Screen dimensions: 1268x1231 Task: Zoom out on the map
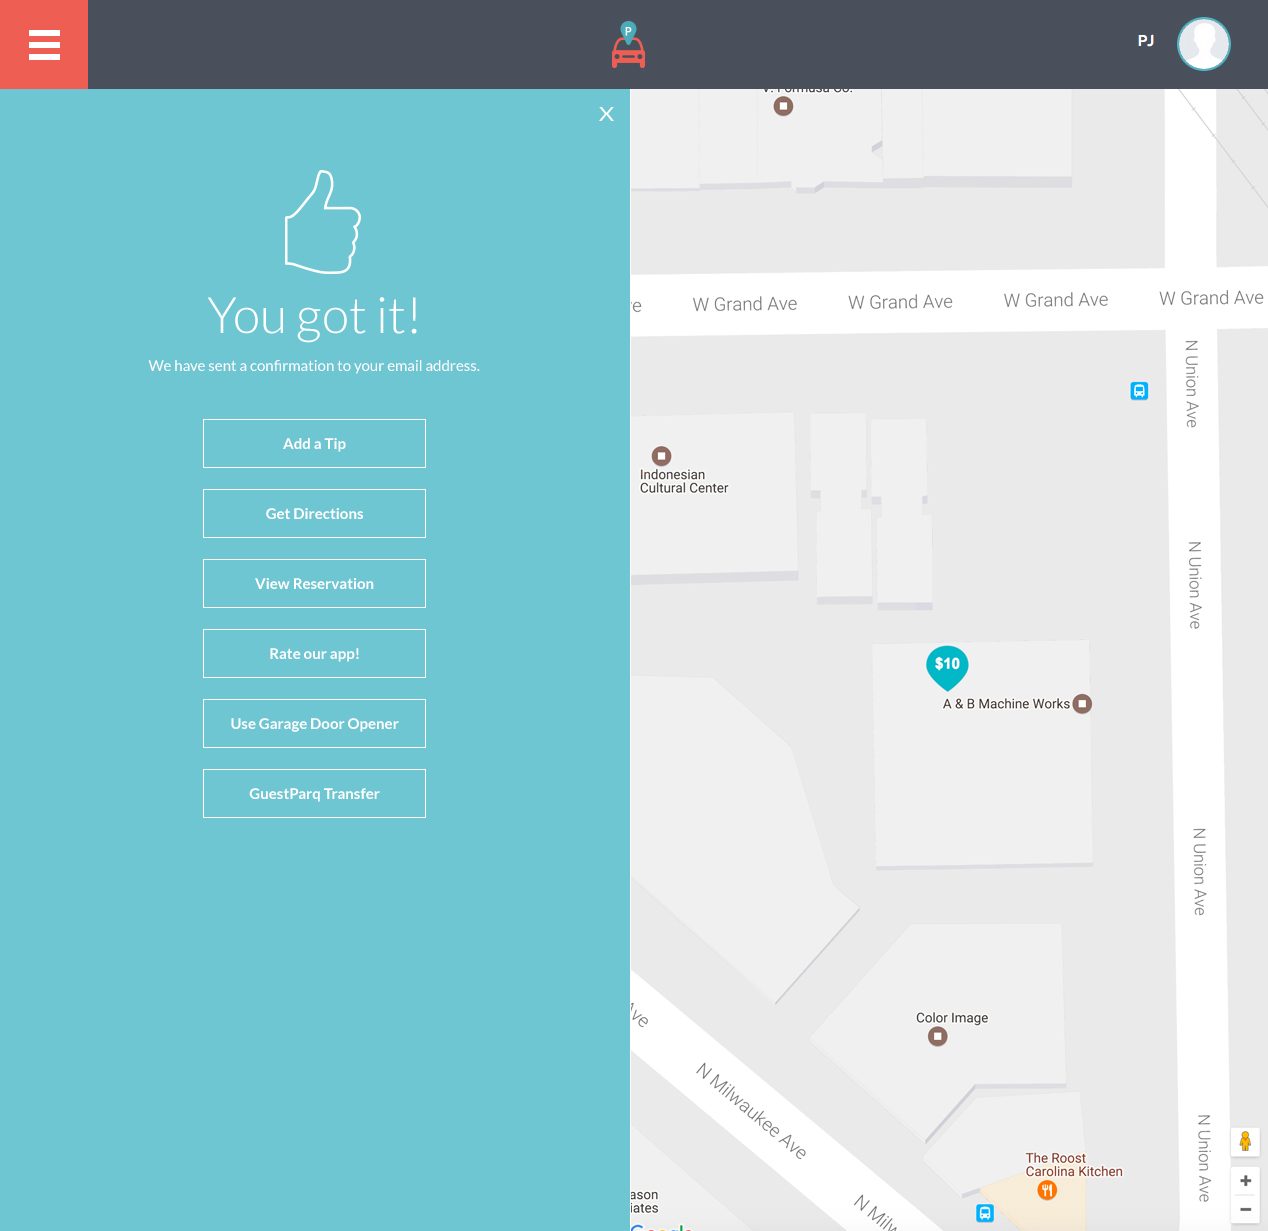tap(1245, 1209)
